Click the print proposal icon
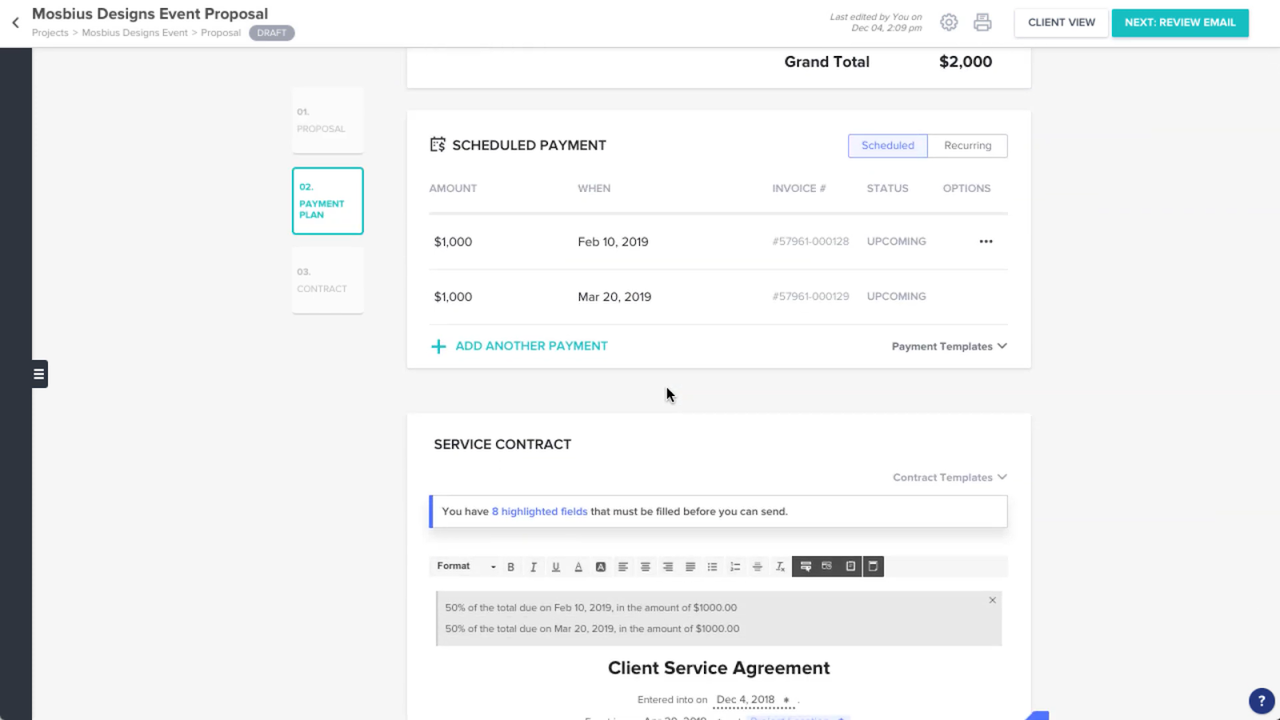Screen dimensions: 1280x720 pos(982,22)
